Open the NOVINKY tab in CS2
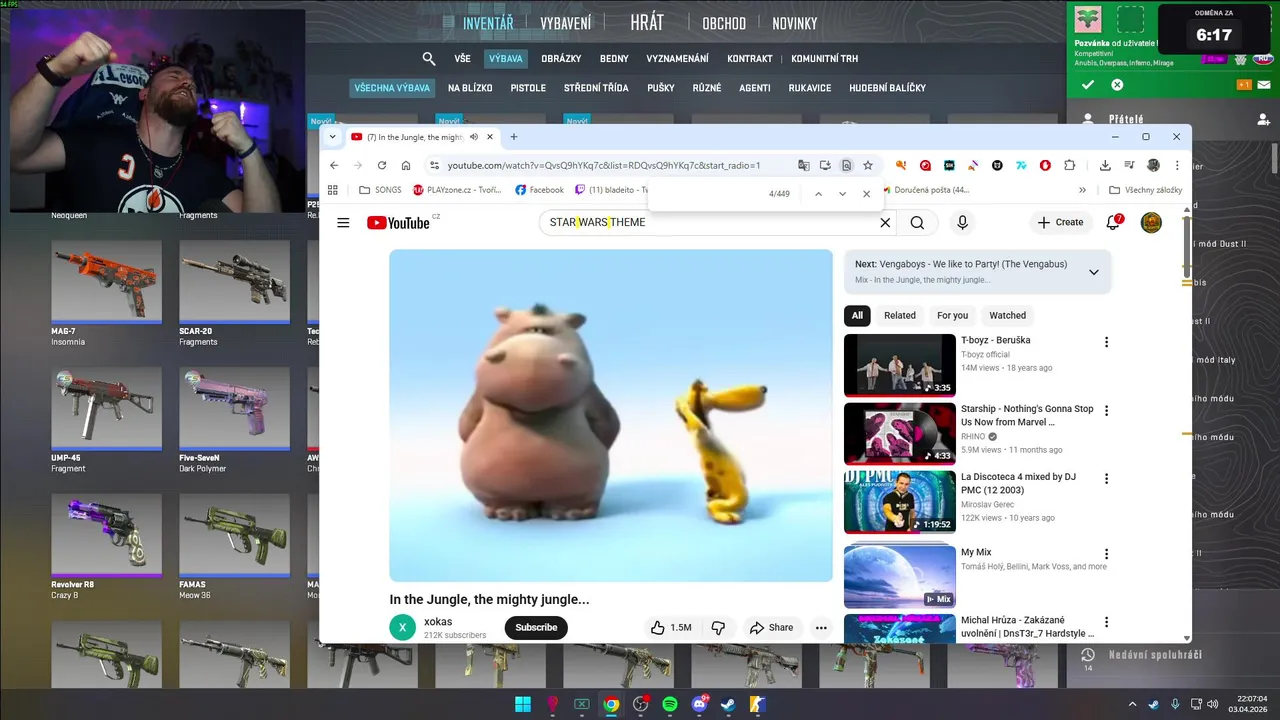 (795, 23)
